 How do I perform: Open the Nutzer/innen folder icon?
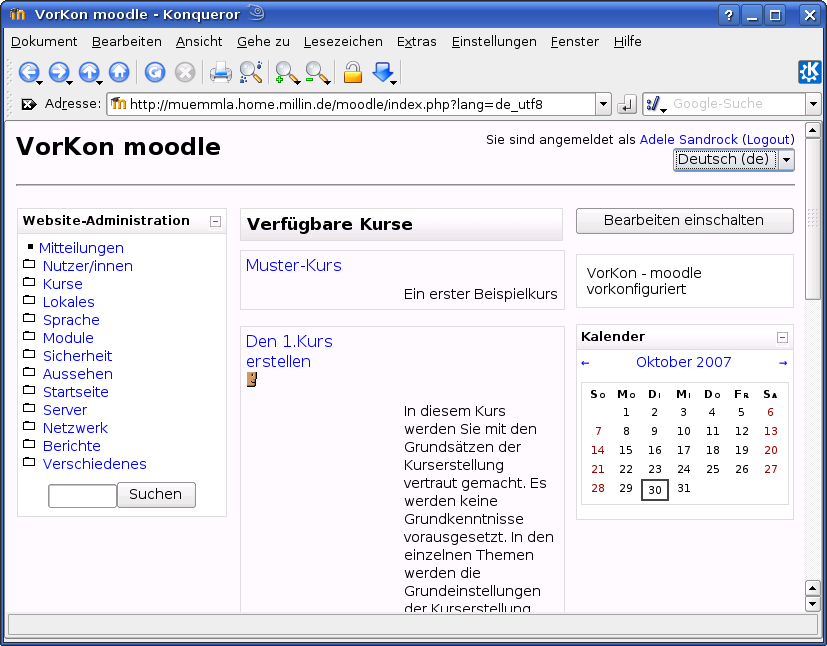[30, 264]
